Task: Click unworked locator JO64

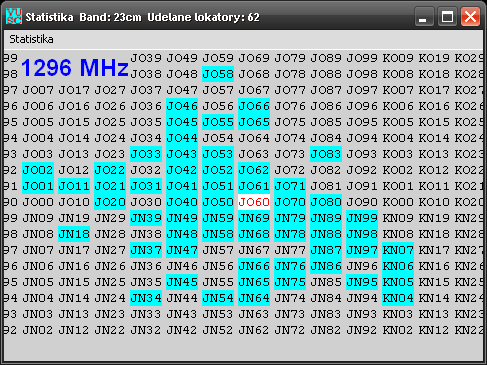Action: [254, 138]
